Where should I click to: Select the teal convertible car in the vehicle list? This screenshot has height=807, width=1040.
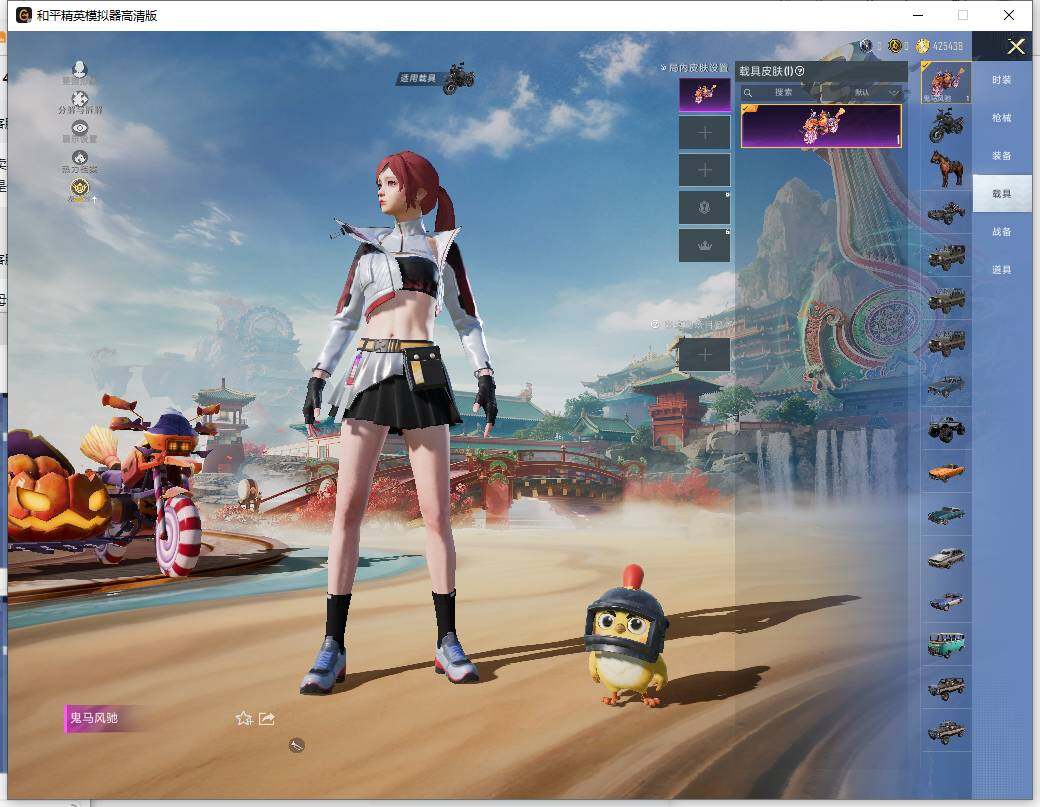946,515
